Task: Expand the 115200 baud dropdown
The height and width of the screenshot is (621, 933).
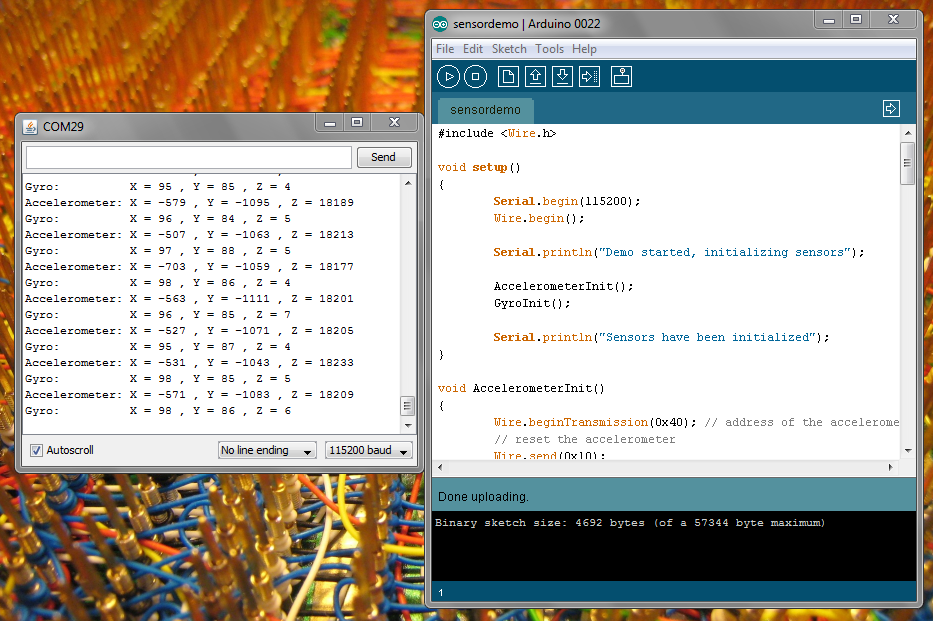Action: 369,450
